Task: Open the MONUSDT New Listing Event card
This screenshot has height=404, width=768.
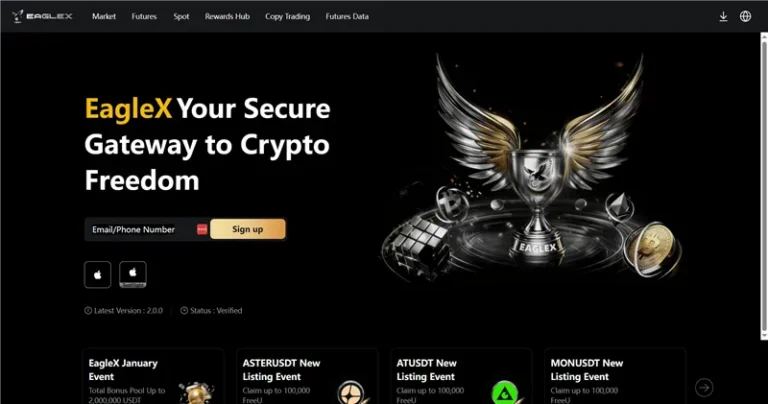Action: [x=615, y=376]
